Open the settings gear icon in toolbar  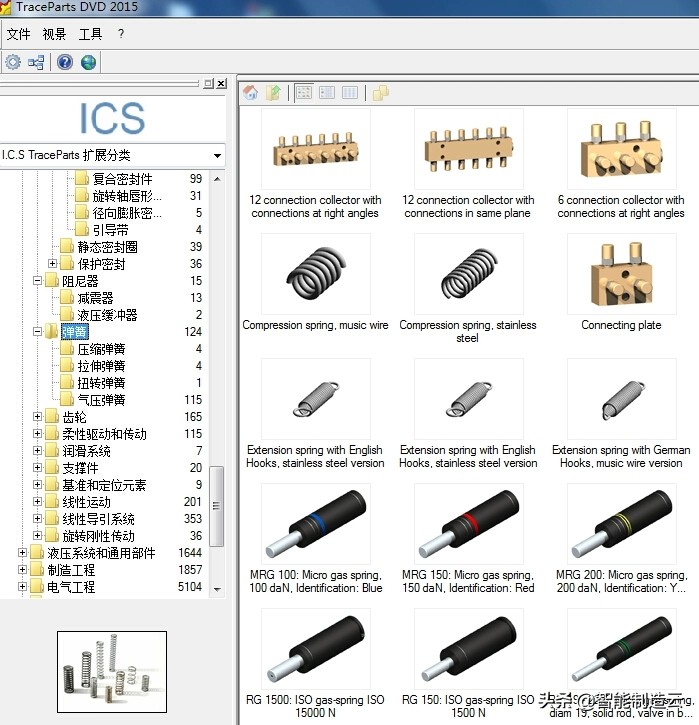13,62
